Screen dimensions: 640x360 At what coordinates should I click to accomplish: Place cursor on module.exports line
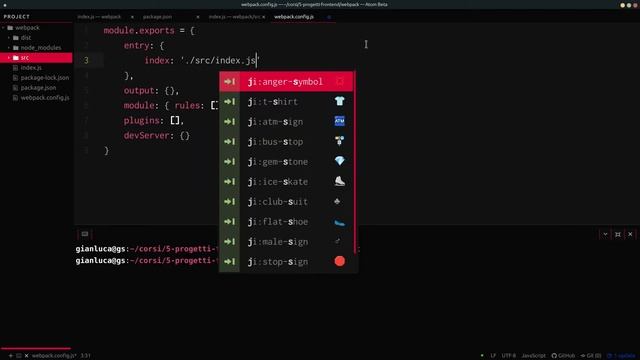tap(149, 31)
